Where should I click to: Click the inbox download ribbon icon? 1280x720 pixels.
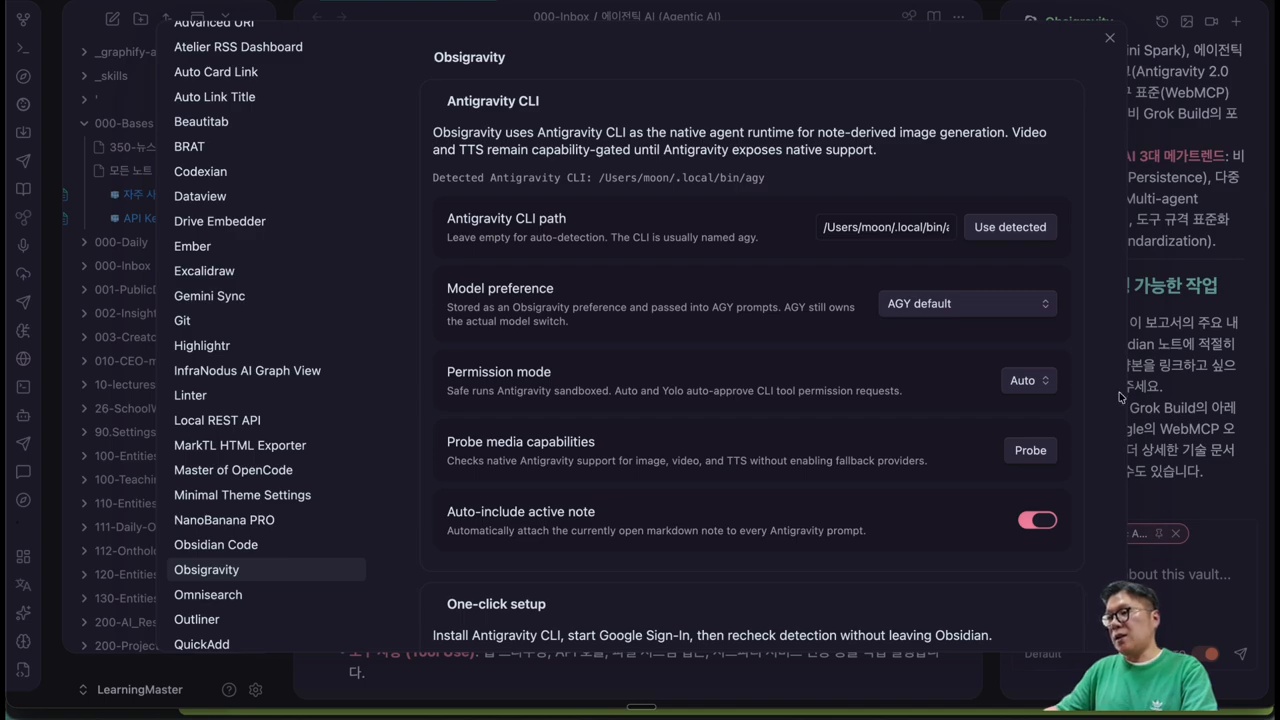23,132
